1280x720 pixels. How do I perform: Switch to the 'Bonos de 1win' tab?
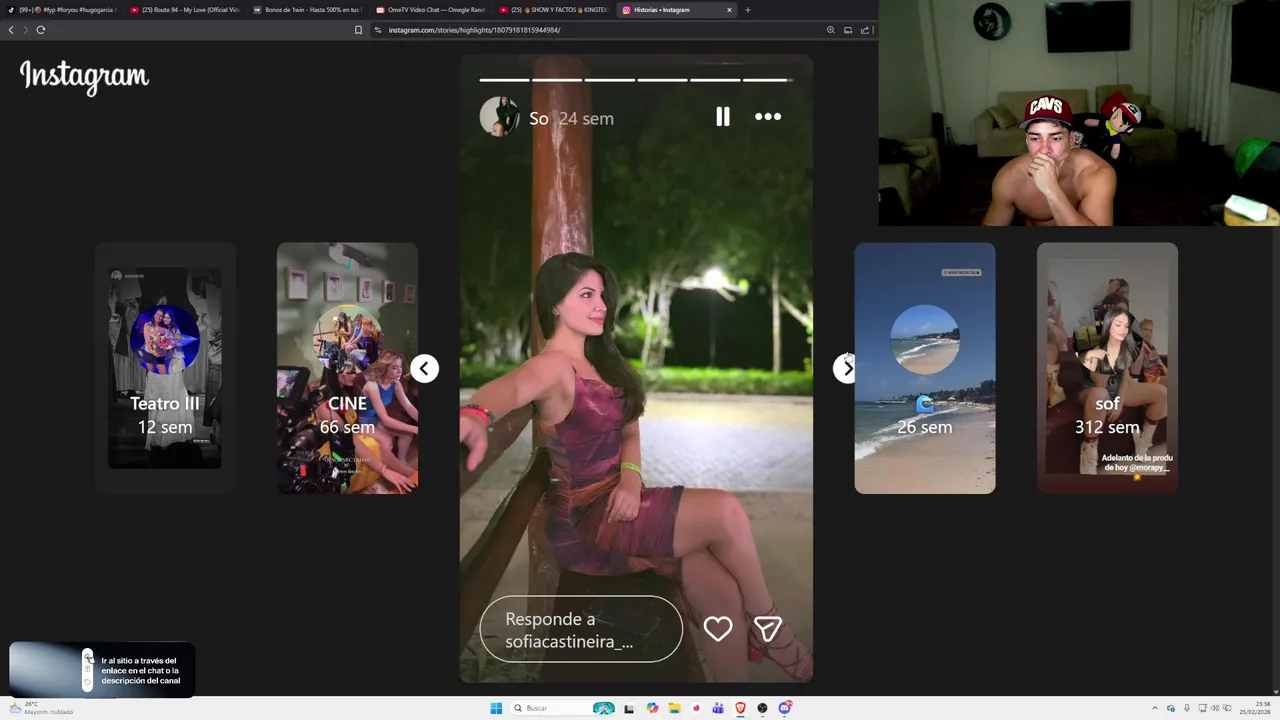pos(309,10)
